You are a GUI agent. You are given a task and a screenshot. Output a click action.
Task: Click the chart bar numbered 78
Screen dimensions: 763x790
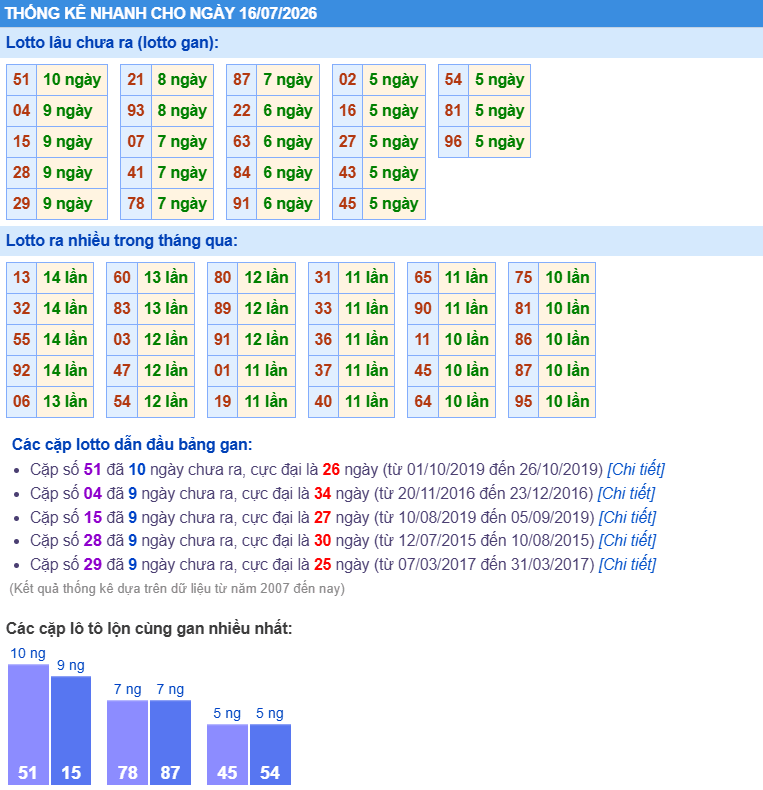(x=128, y=742)
